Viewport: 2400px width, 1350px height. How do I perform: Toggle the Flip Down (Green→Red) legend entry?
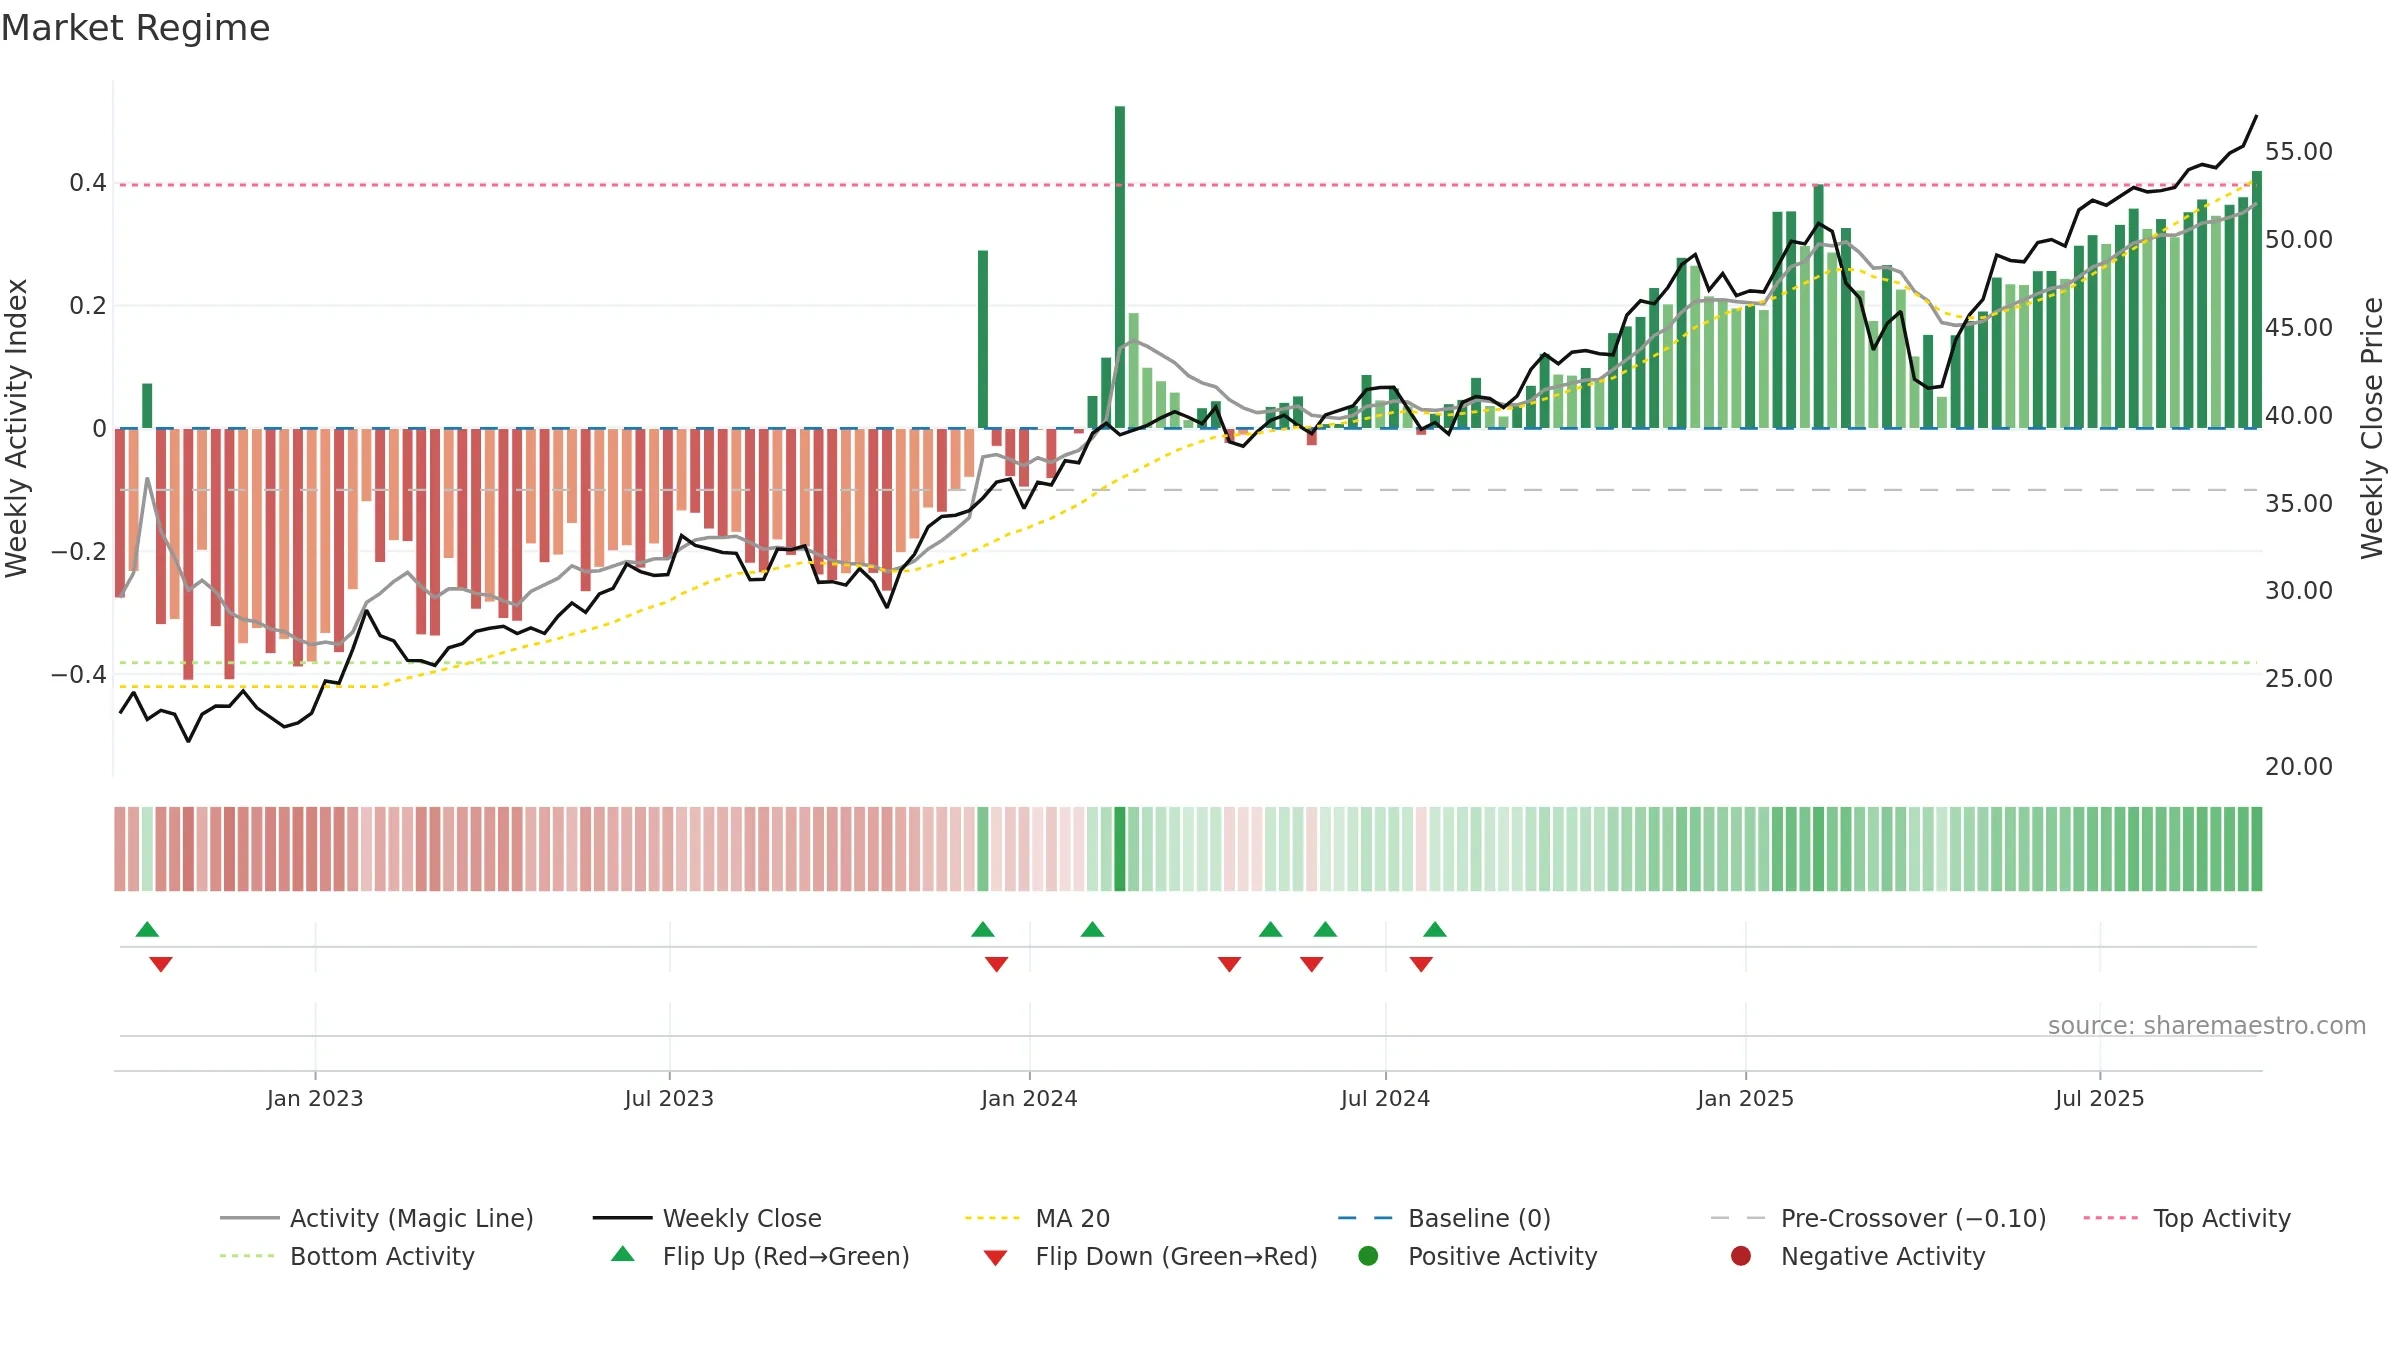click(1150, 1256)
